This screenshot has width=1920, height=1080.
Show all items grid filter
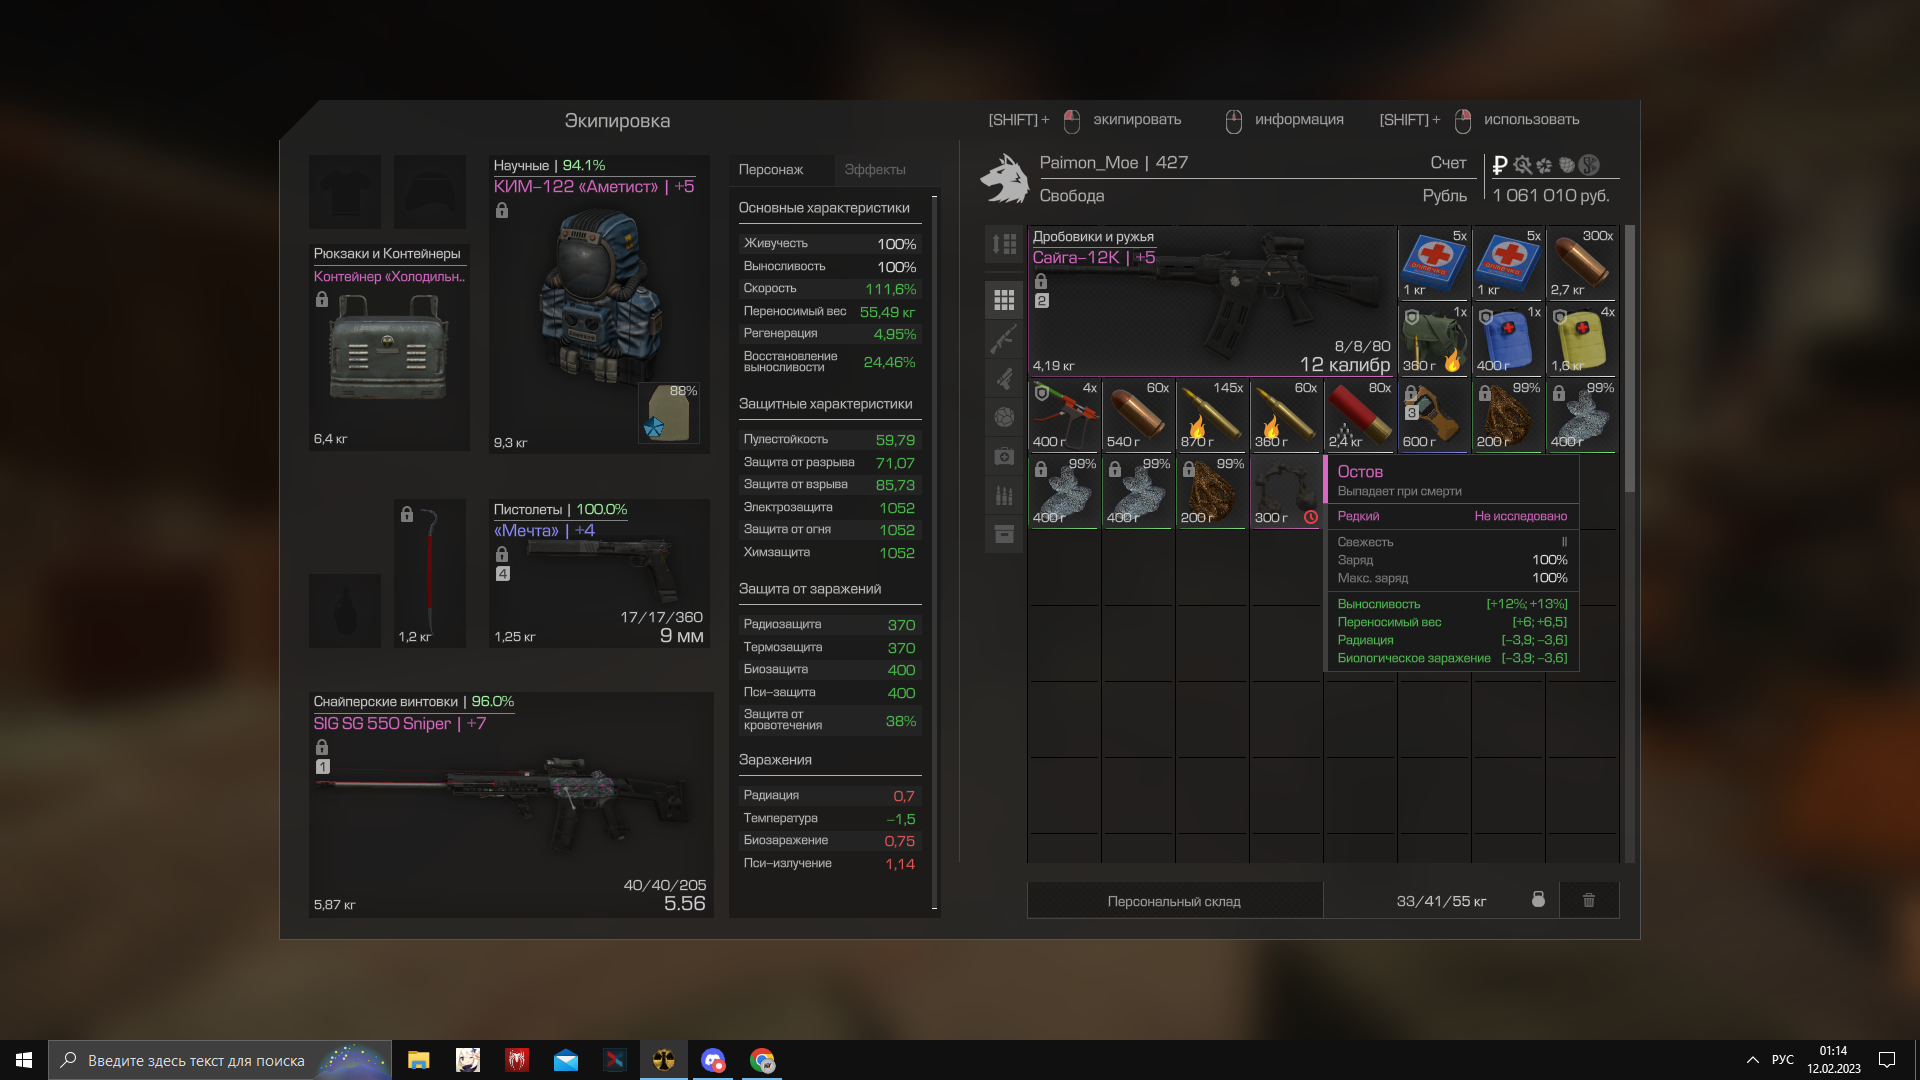1004,300
